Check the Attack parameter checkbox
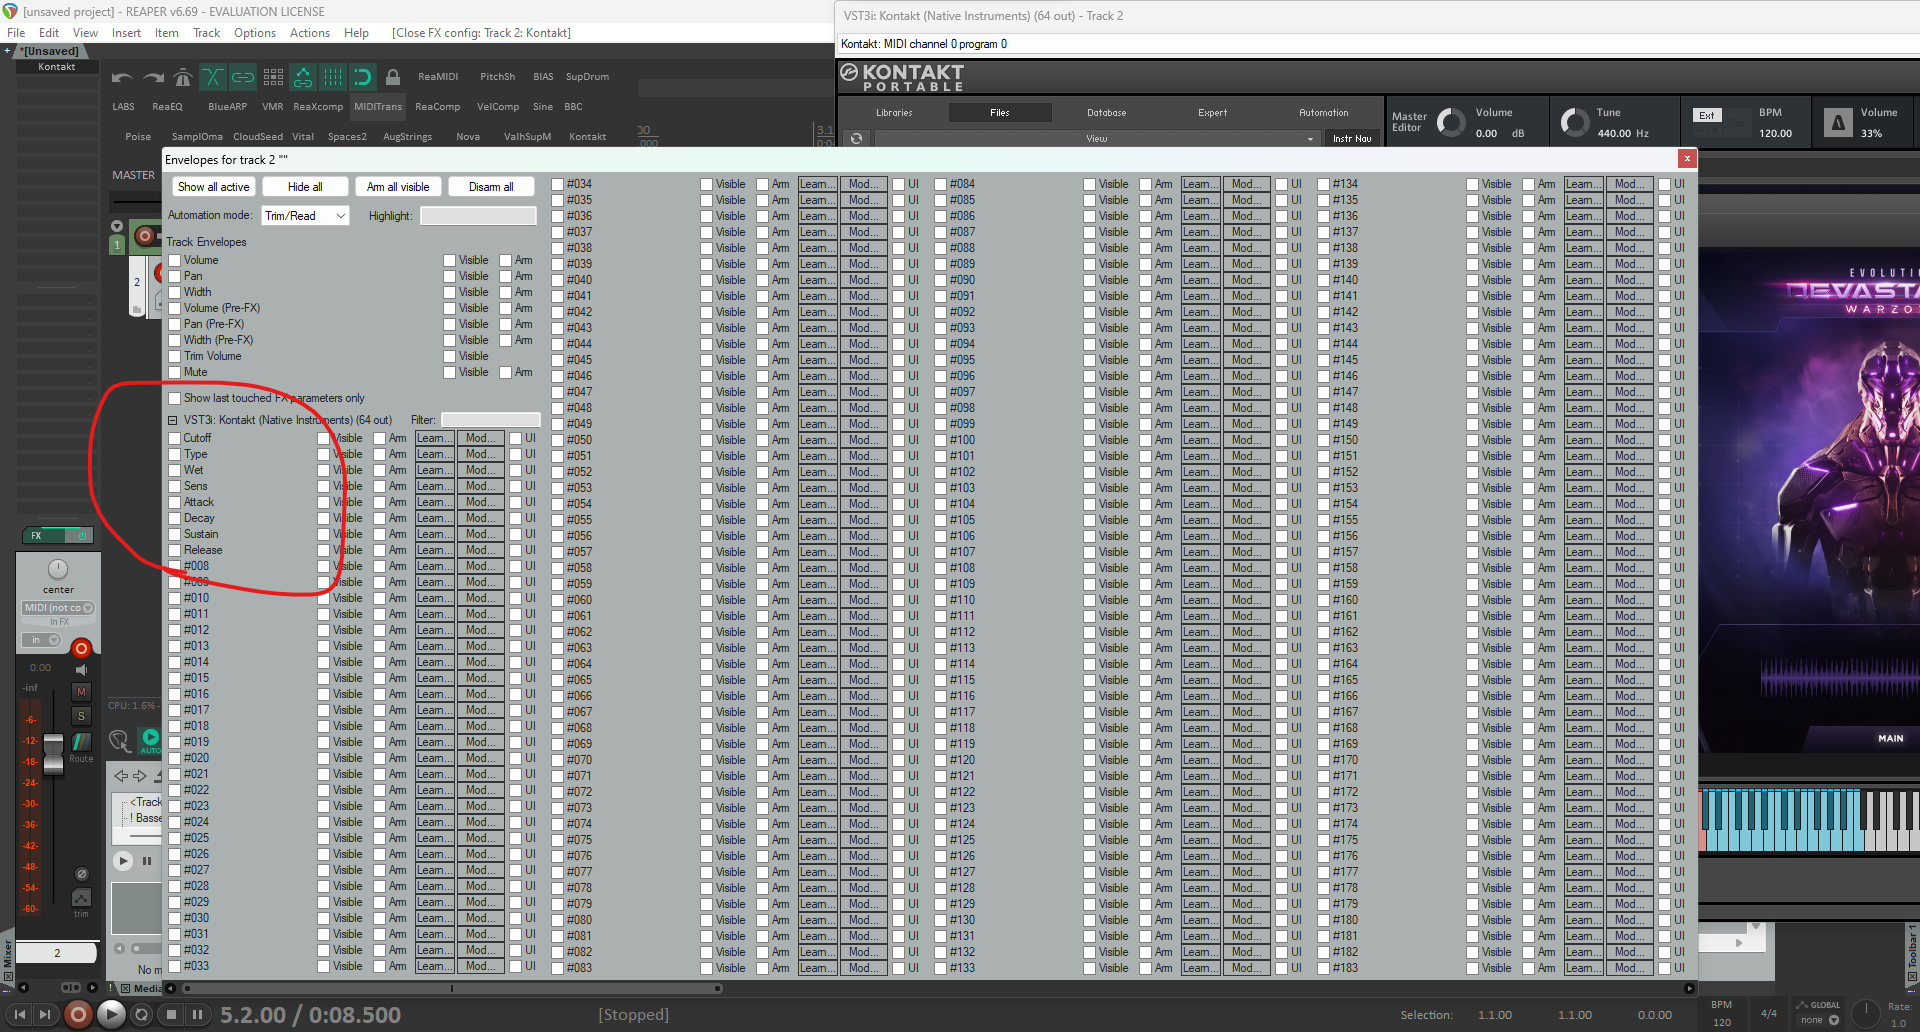The height and width of the screenshot is (1032, 1920). pyautogui.click(x=175, y=502)
